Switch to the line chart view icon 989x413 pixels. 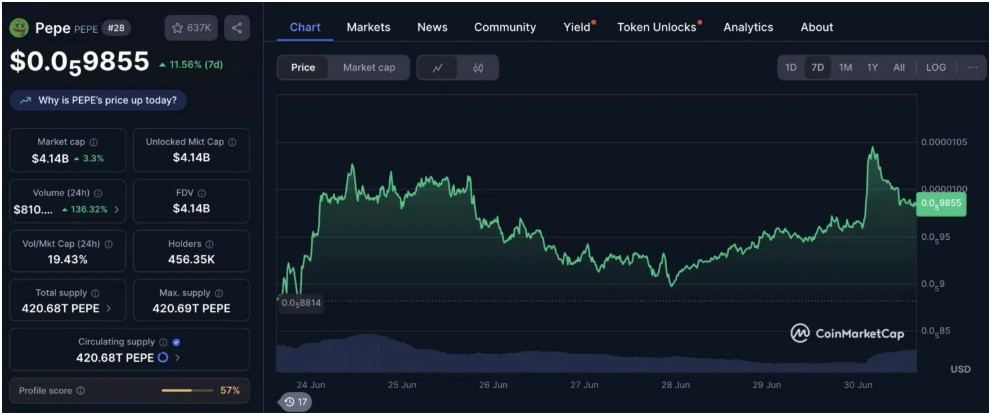point(438,67)
